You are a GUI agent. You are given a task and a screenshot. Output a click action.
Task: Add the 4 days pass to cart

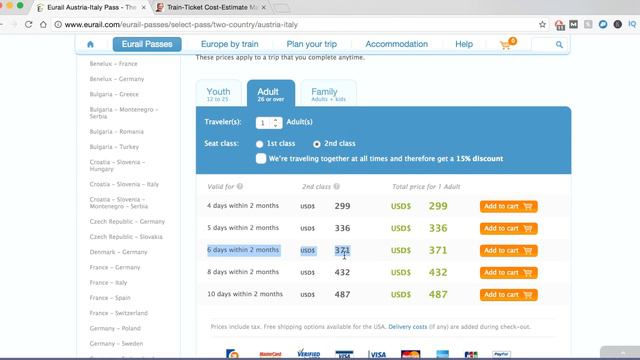509,207
